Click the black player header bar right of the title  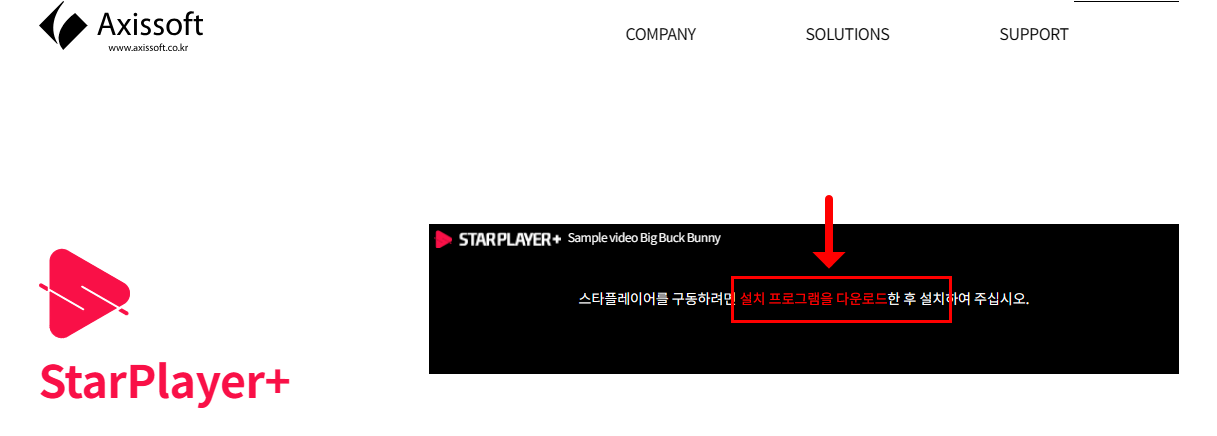[950, 238]
